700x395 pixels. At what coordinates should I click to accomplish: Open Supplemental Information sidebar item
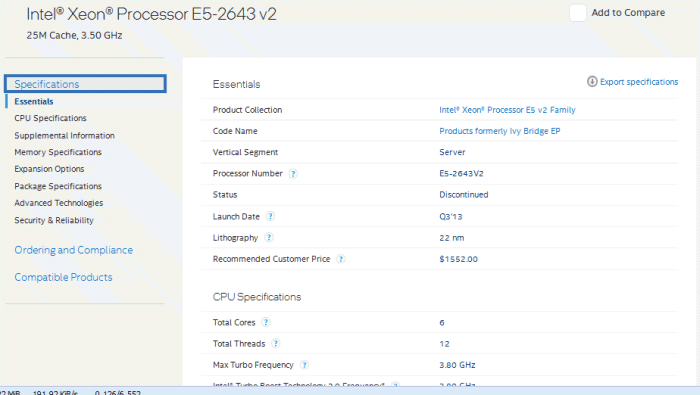click(64, 135)
